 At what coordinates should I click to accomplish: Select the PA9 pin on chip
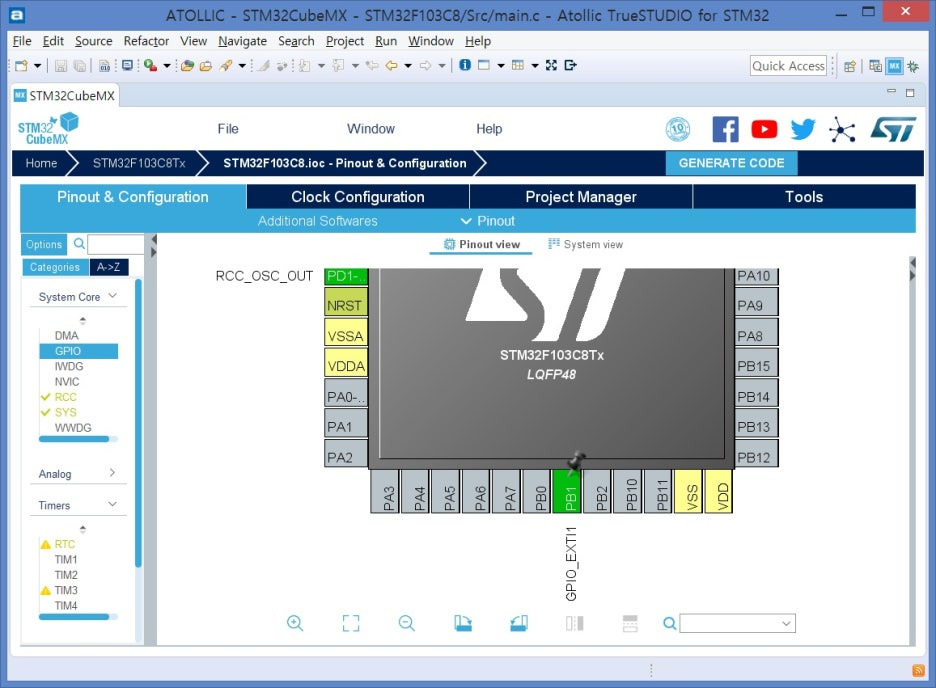[x=756, y=303]
